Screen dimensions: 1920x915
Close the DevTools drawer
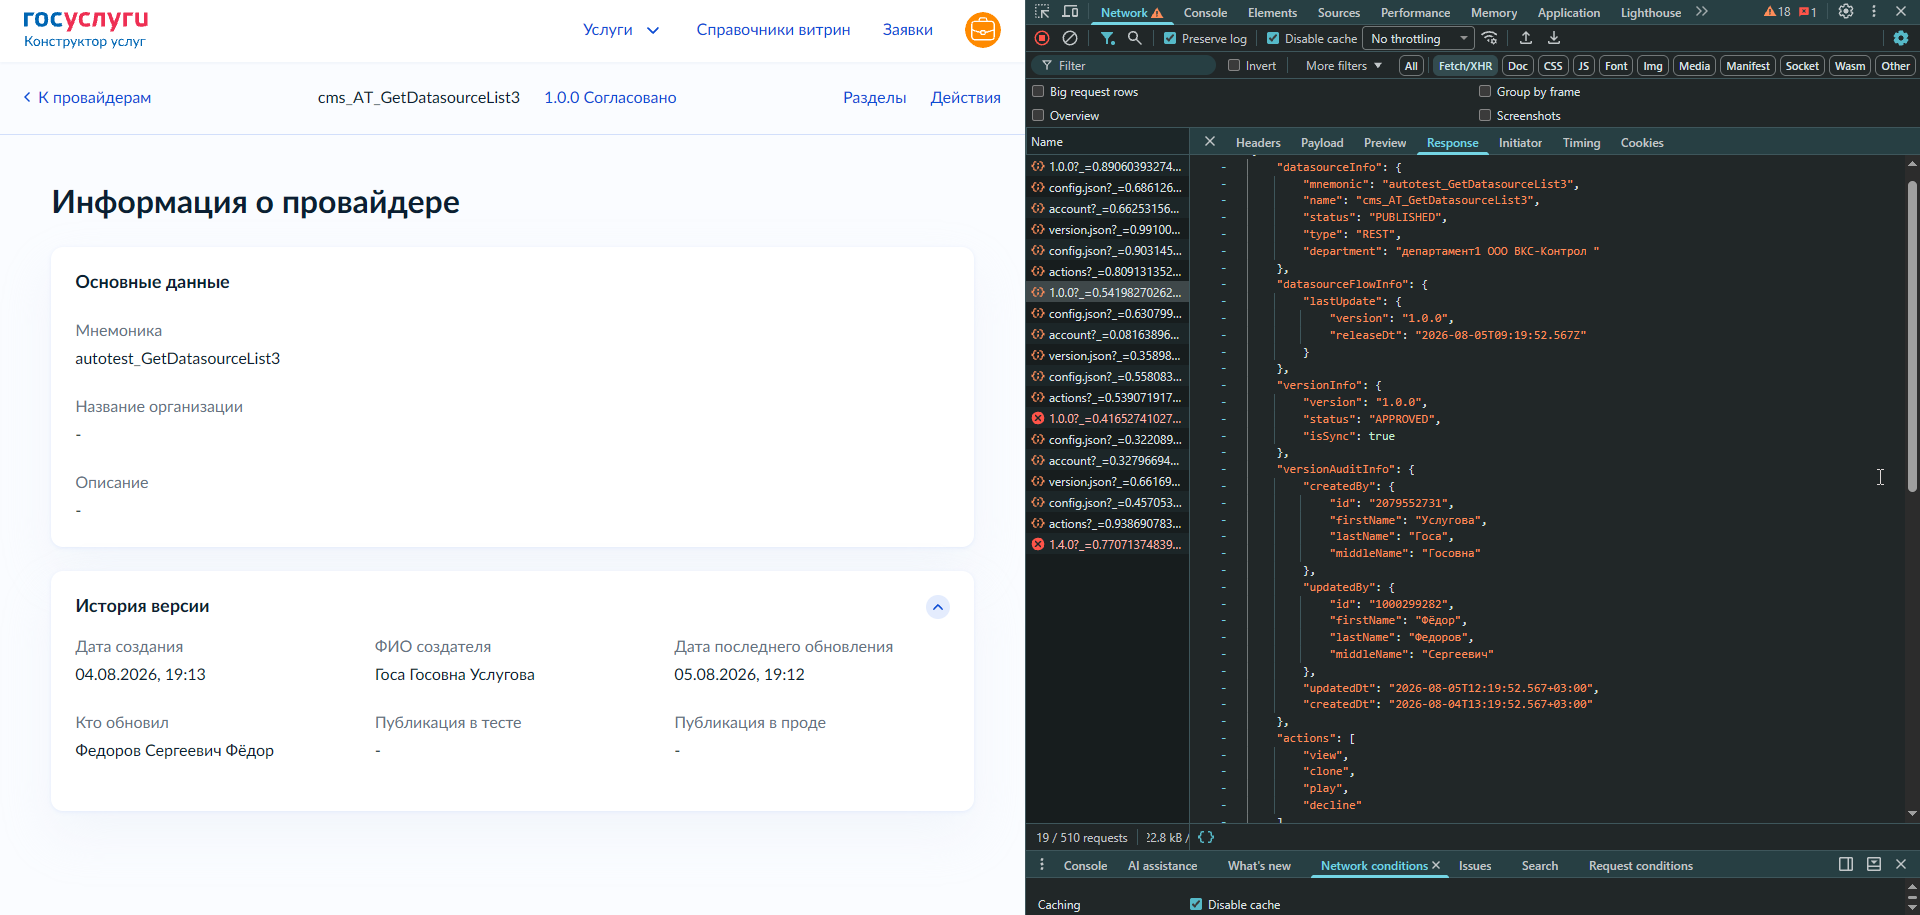point(1901,864)
